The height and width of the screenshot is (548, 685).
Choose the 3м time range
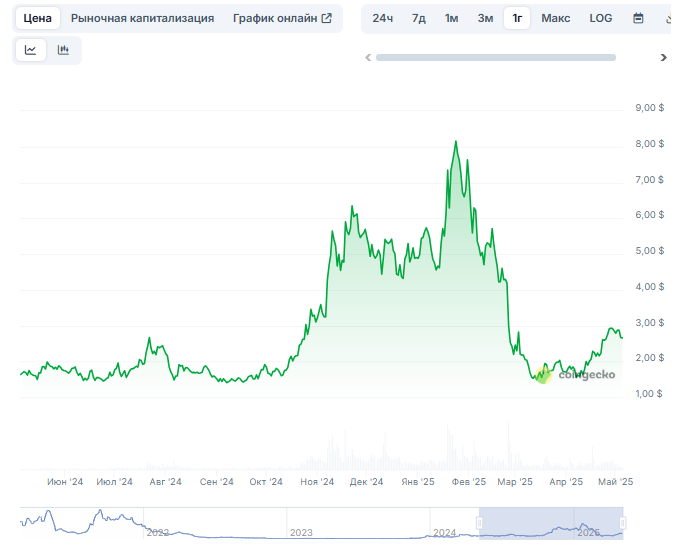click(485, 18)
